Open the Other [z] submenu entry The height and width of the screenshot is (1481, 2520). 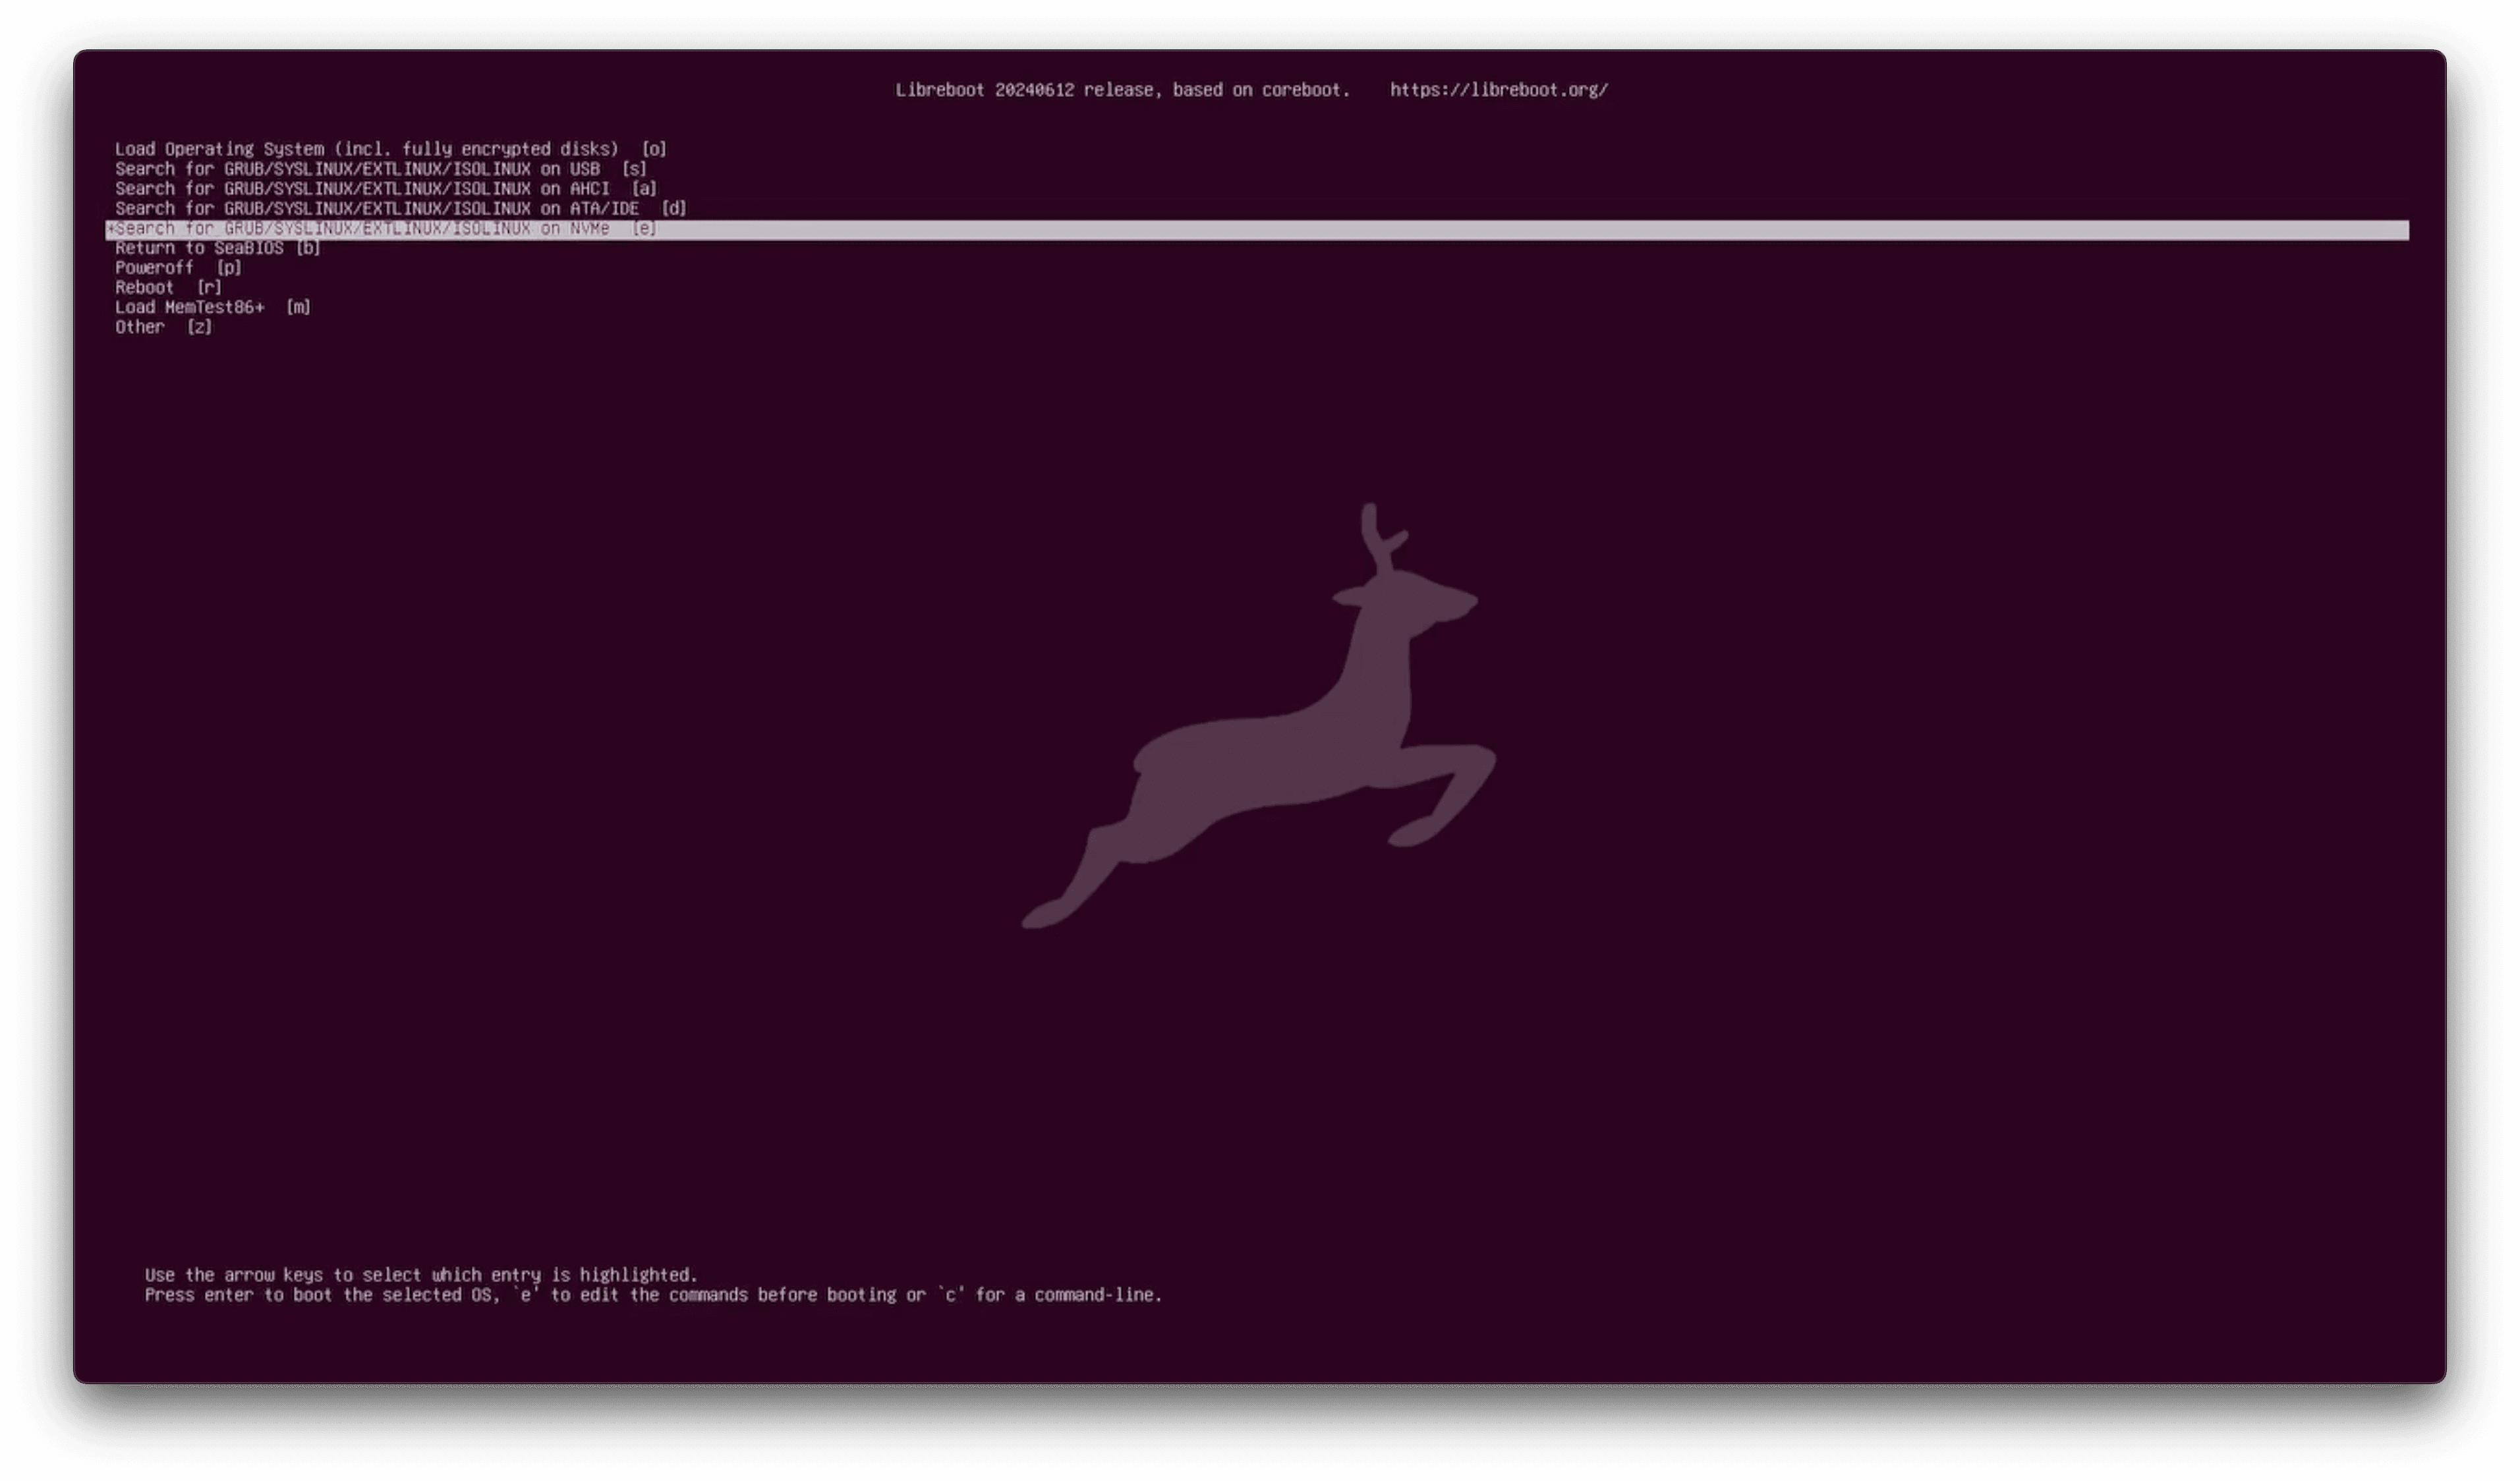[163, 327]
